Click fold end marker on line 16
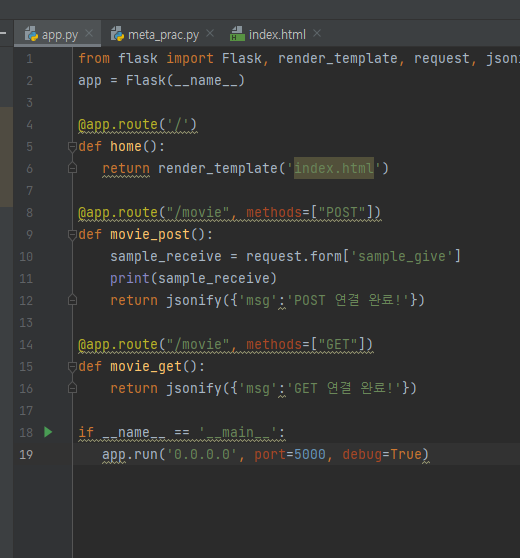The height and width of the screenshot is (558, 520). pos(72,388)
